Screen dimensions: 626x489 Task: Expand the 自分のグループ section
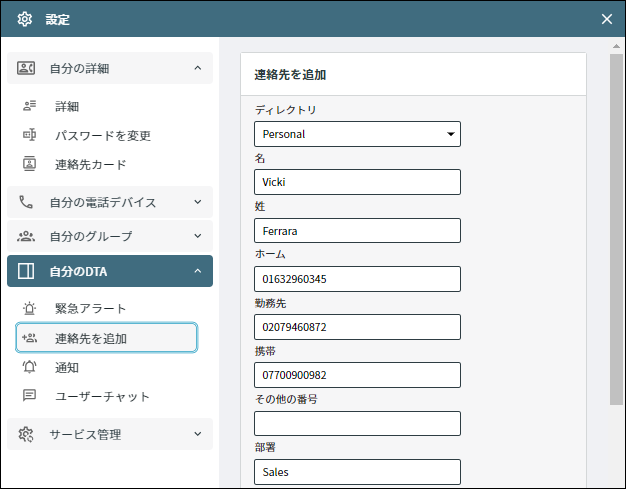pyautogui.click(x=110, y=236)
